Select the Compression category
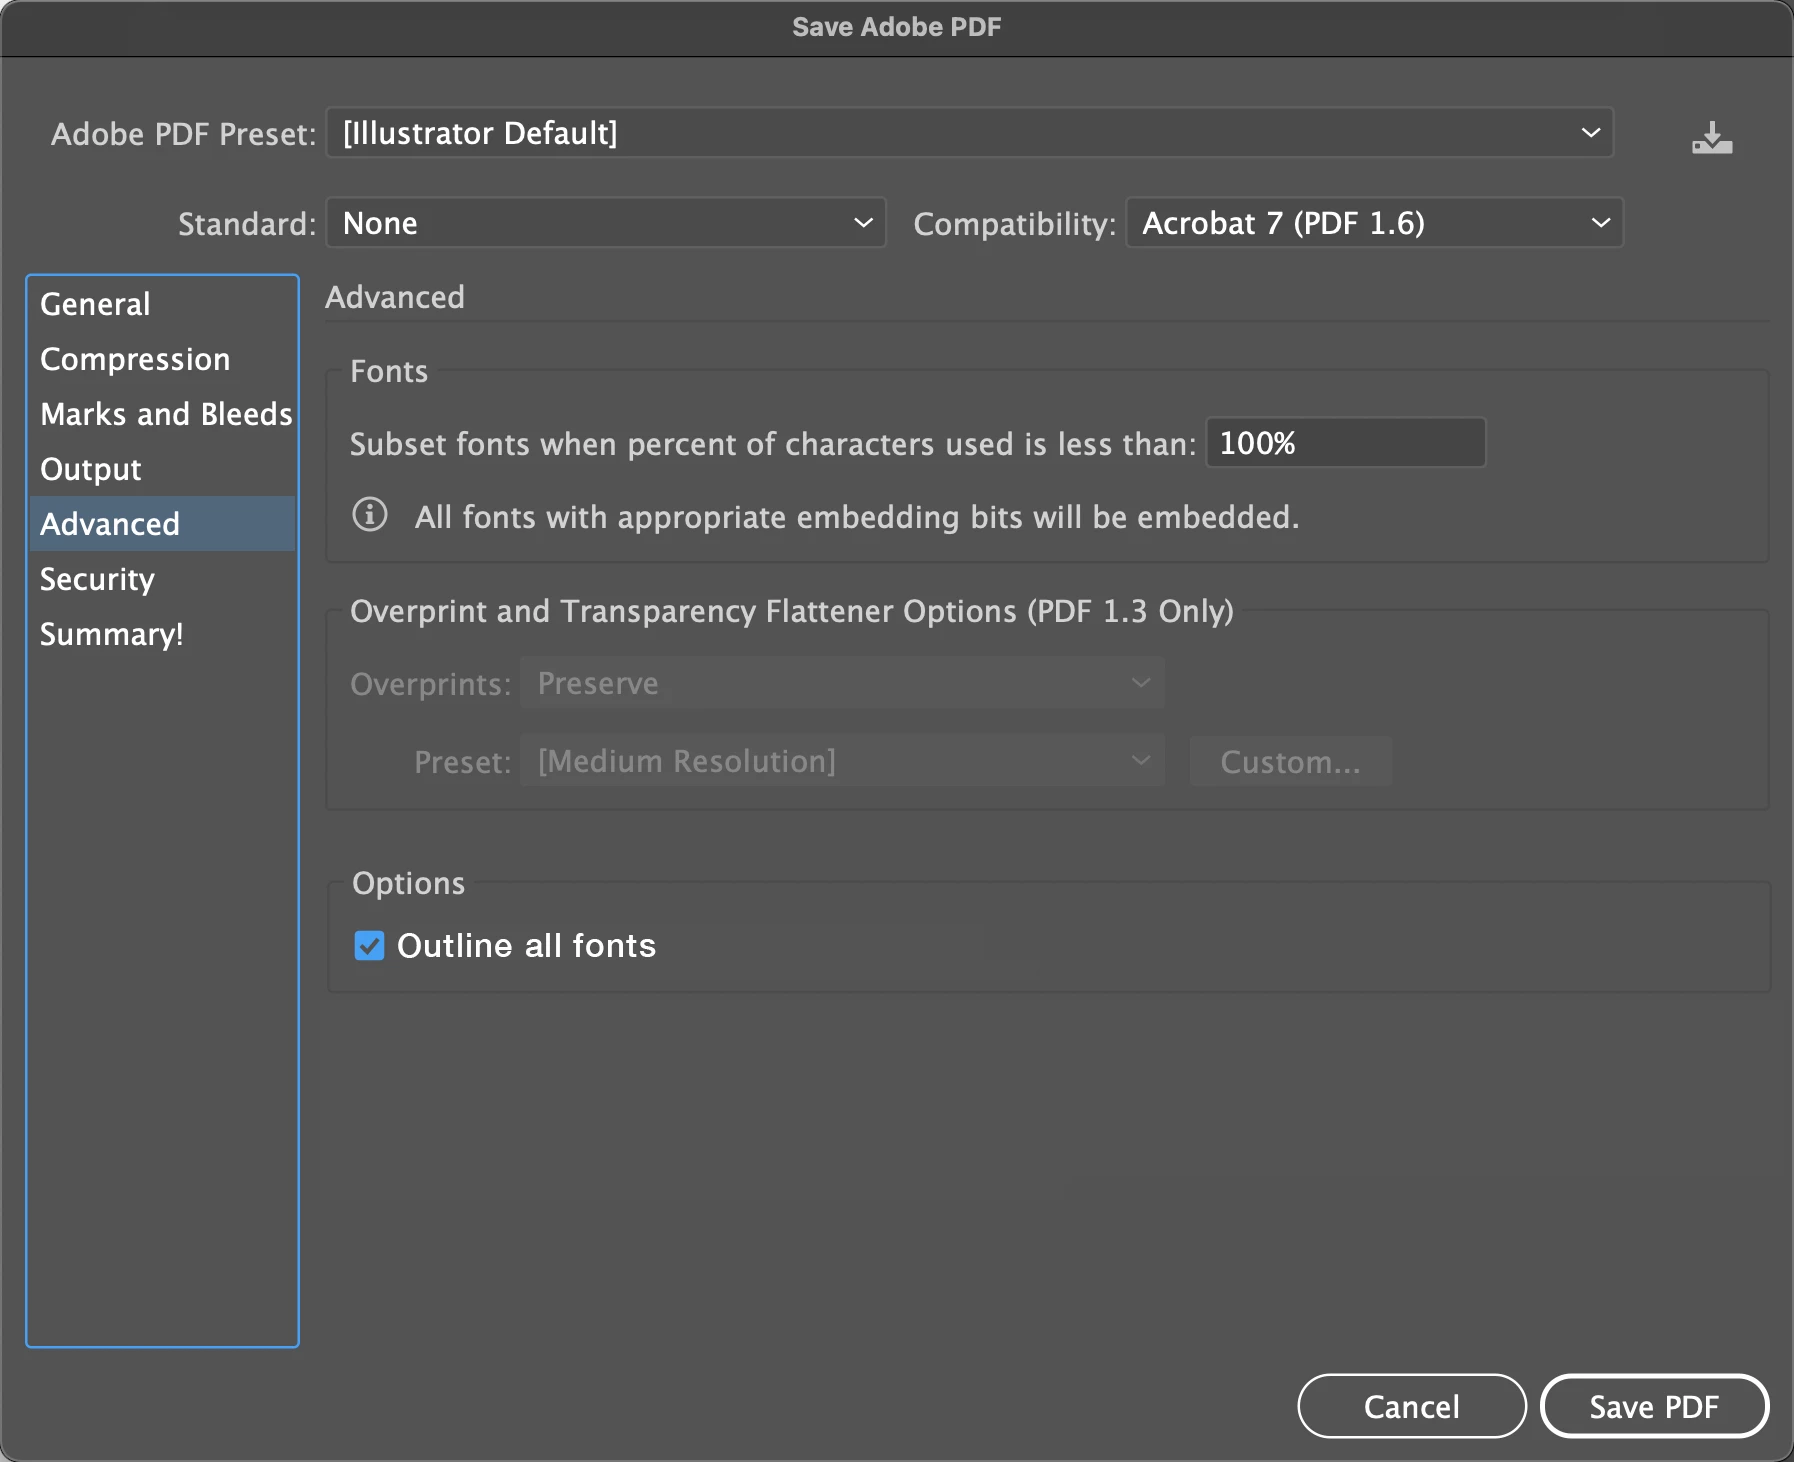1794x1462 pixels. click(x=162, y=359)
